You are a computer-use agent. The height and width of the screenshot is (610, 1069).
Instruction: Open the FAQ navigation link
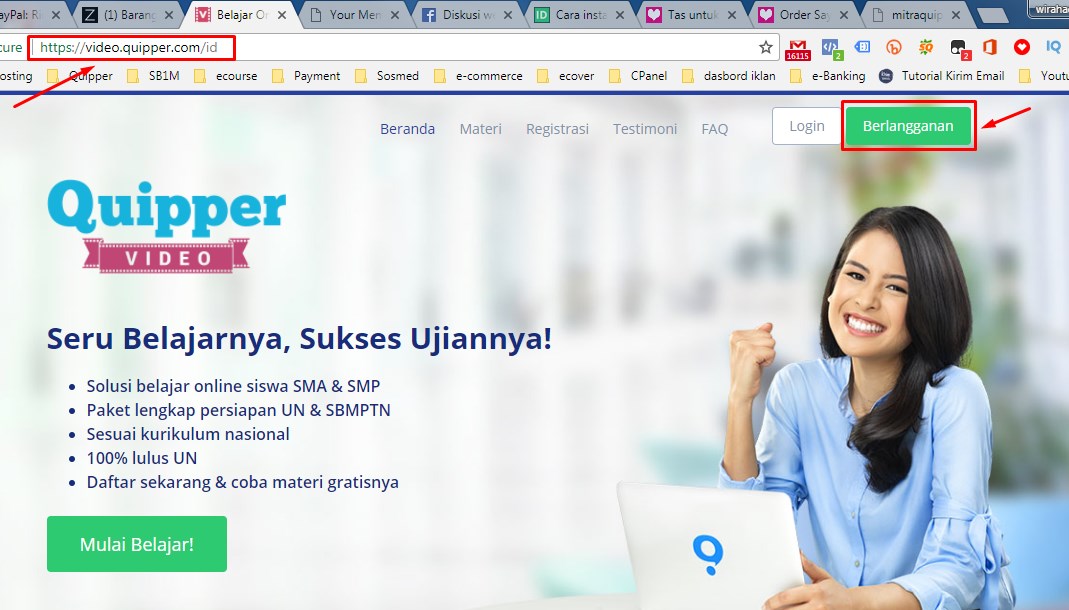pyautogui.click(x=714, y=129)
